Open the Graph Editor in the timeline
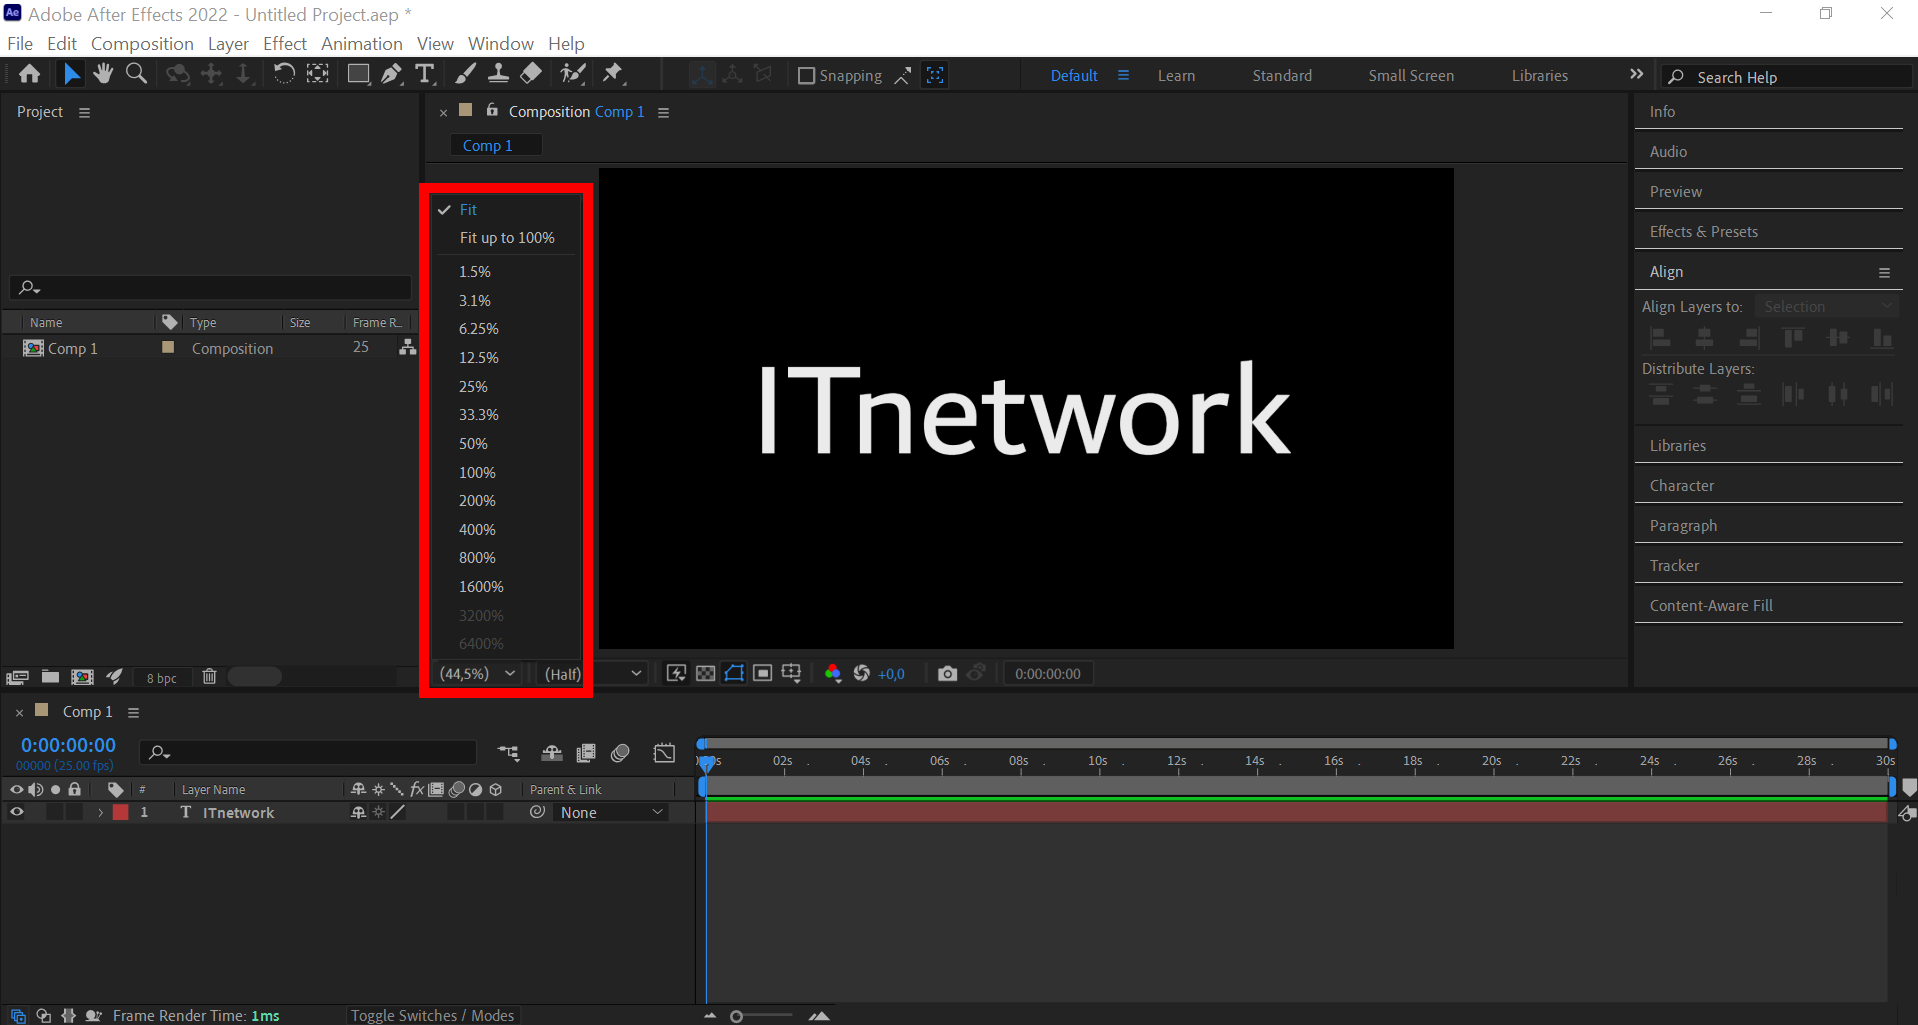The height and width of the screenshot is (1025, 1918). (x=664, y=753)
